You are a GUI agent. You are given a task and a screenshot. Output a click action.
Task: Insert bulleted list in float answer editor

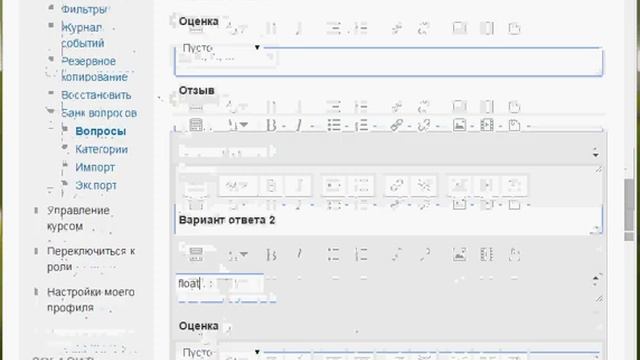pos(334,254)
